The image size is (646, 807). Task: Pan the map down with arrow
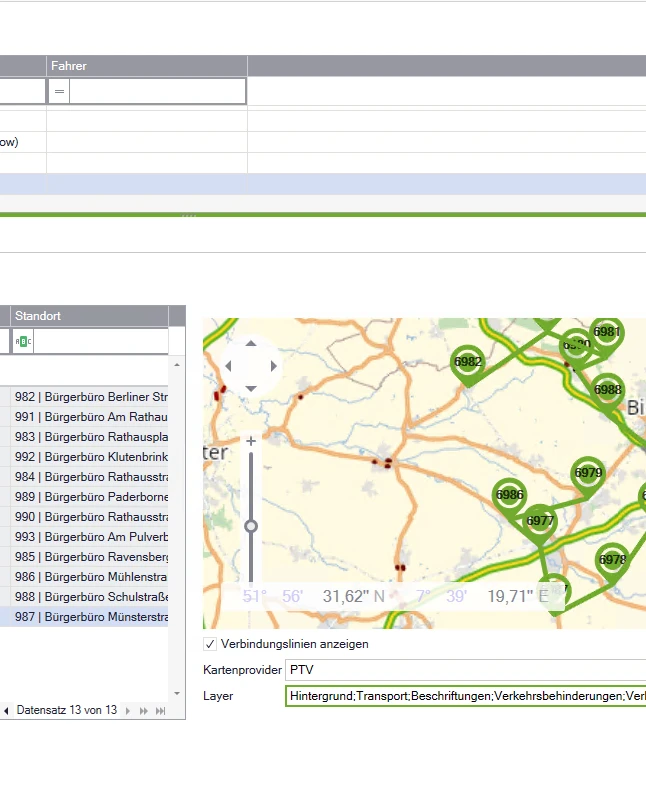[x=251, y=388]
